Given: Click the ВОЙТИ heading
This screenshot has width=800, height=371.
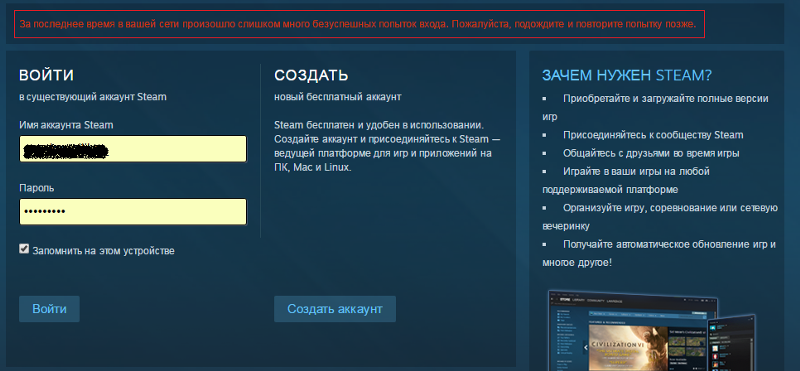Looking at the screenshot, I should pos(46,76).
